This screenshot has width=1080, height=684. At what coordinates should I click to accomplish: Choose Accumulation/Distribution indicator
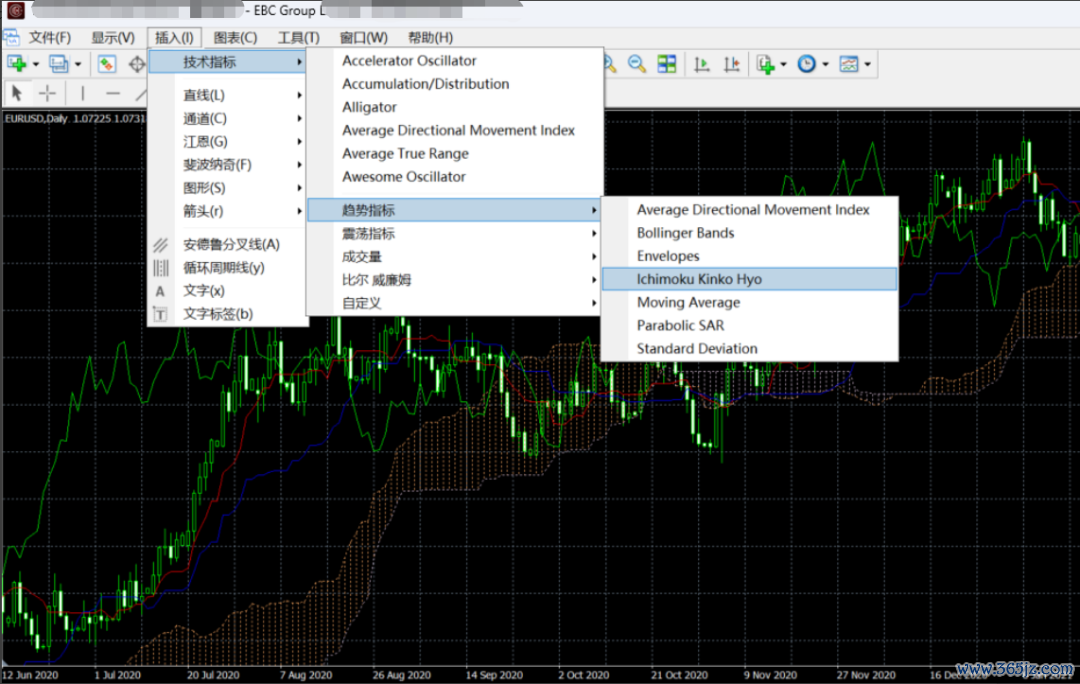click(x=455, y=84)
